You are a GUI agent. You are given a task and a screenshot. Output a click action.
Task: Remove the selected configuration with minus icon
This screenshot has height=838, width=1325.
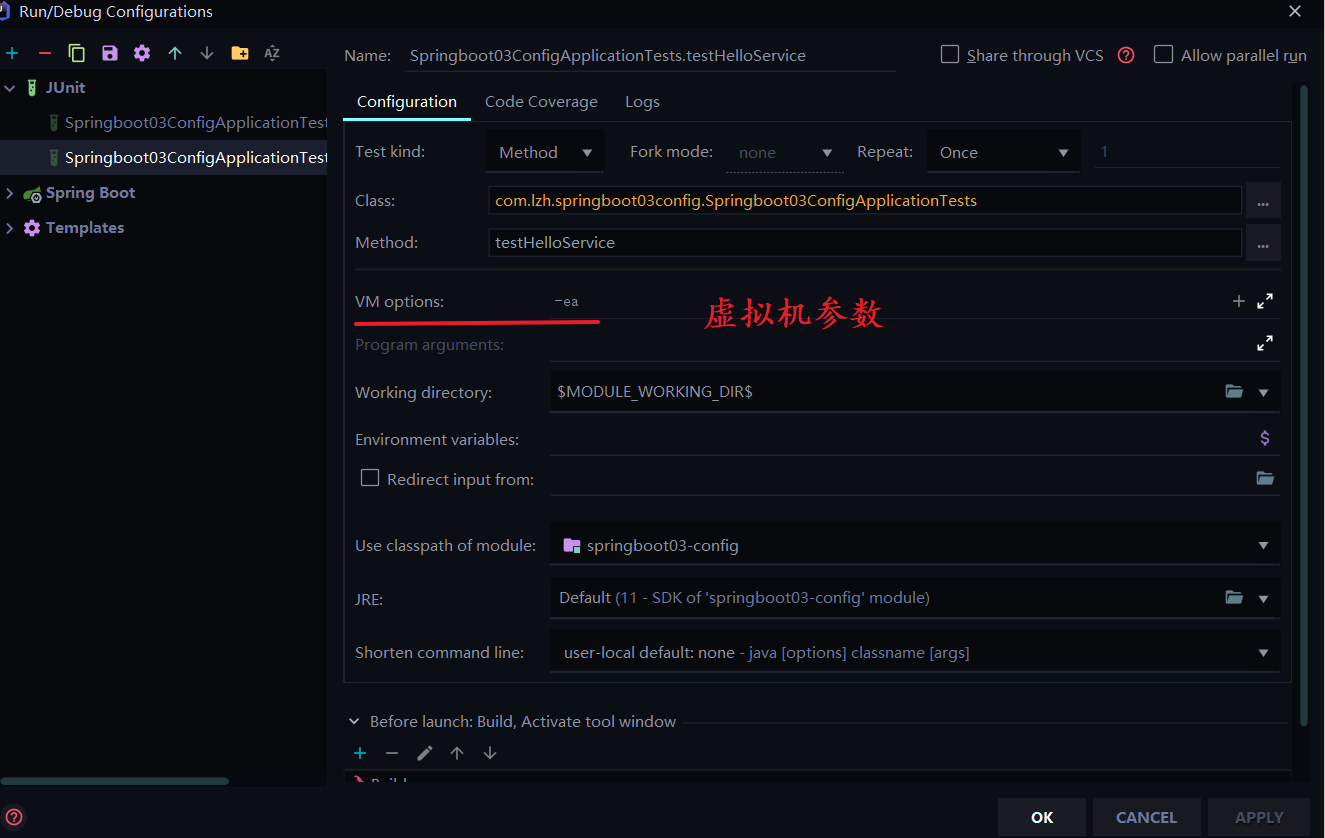[x=44, y=53]
